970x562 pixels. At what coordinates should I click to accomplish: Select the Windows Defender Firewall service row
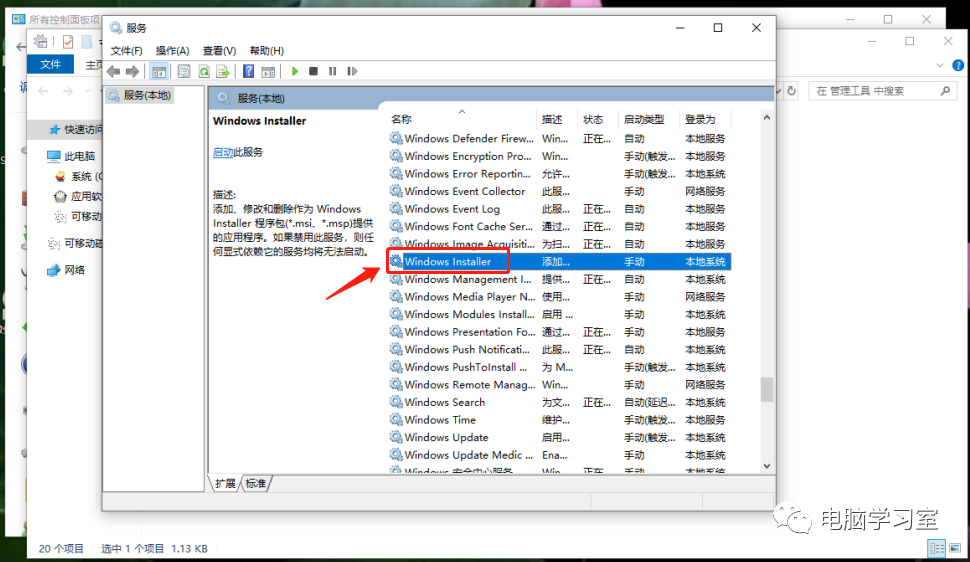pos(559,139)
